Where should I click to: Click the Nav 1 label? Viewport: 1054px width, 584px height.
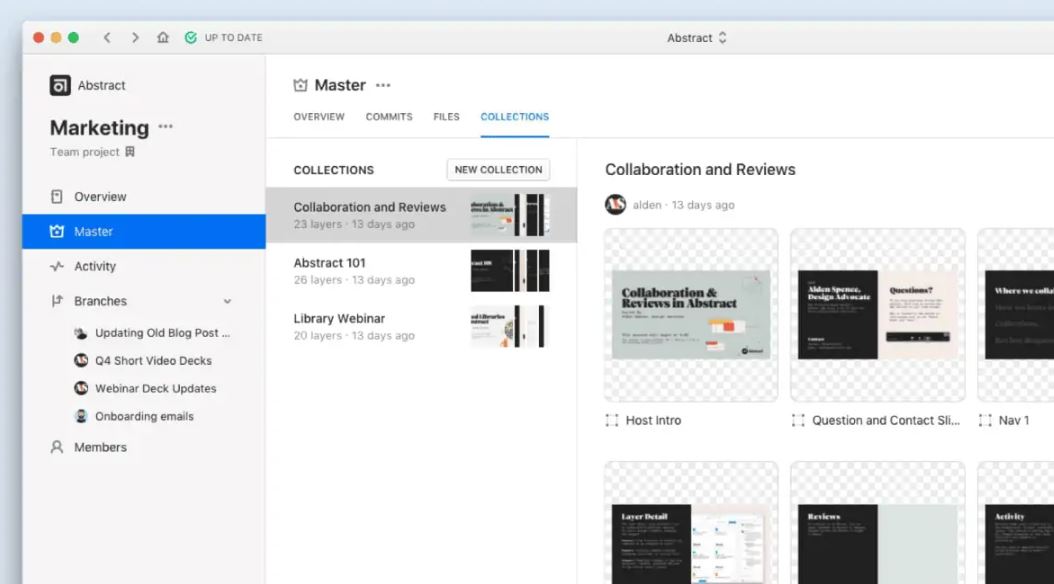coord(1014,421)
